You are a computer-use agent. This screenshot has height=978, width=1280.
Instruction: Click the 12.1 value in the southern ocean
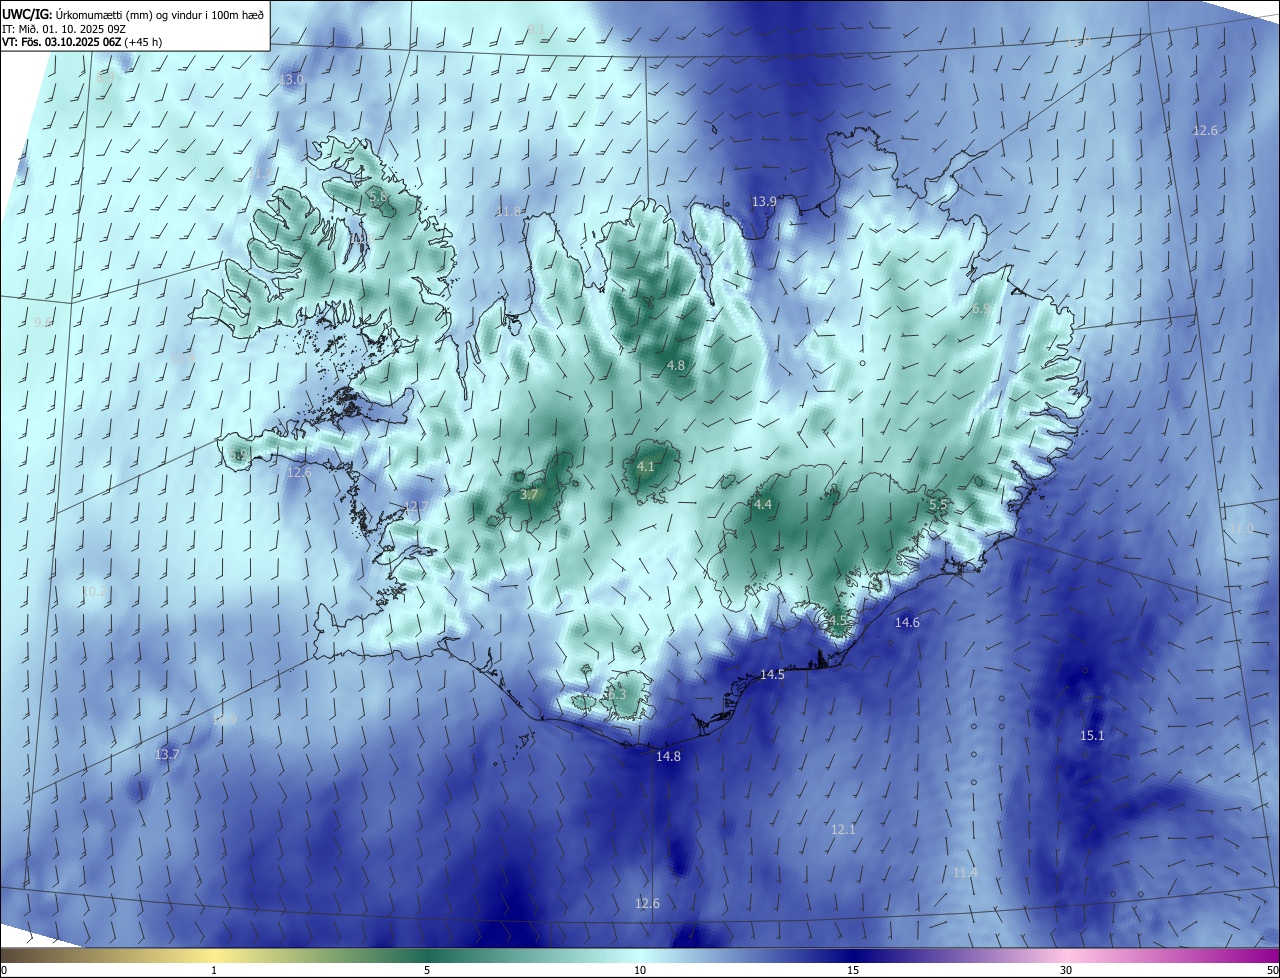843,830
